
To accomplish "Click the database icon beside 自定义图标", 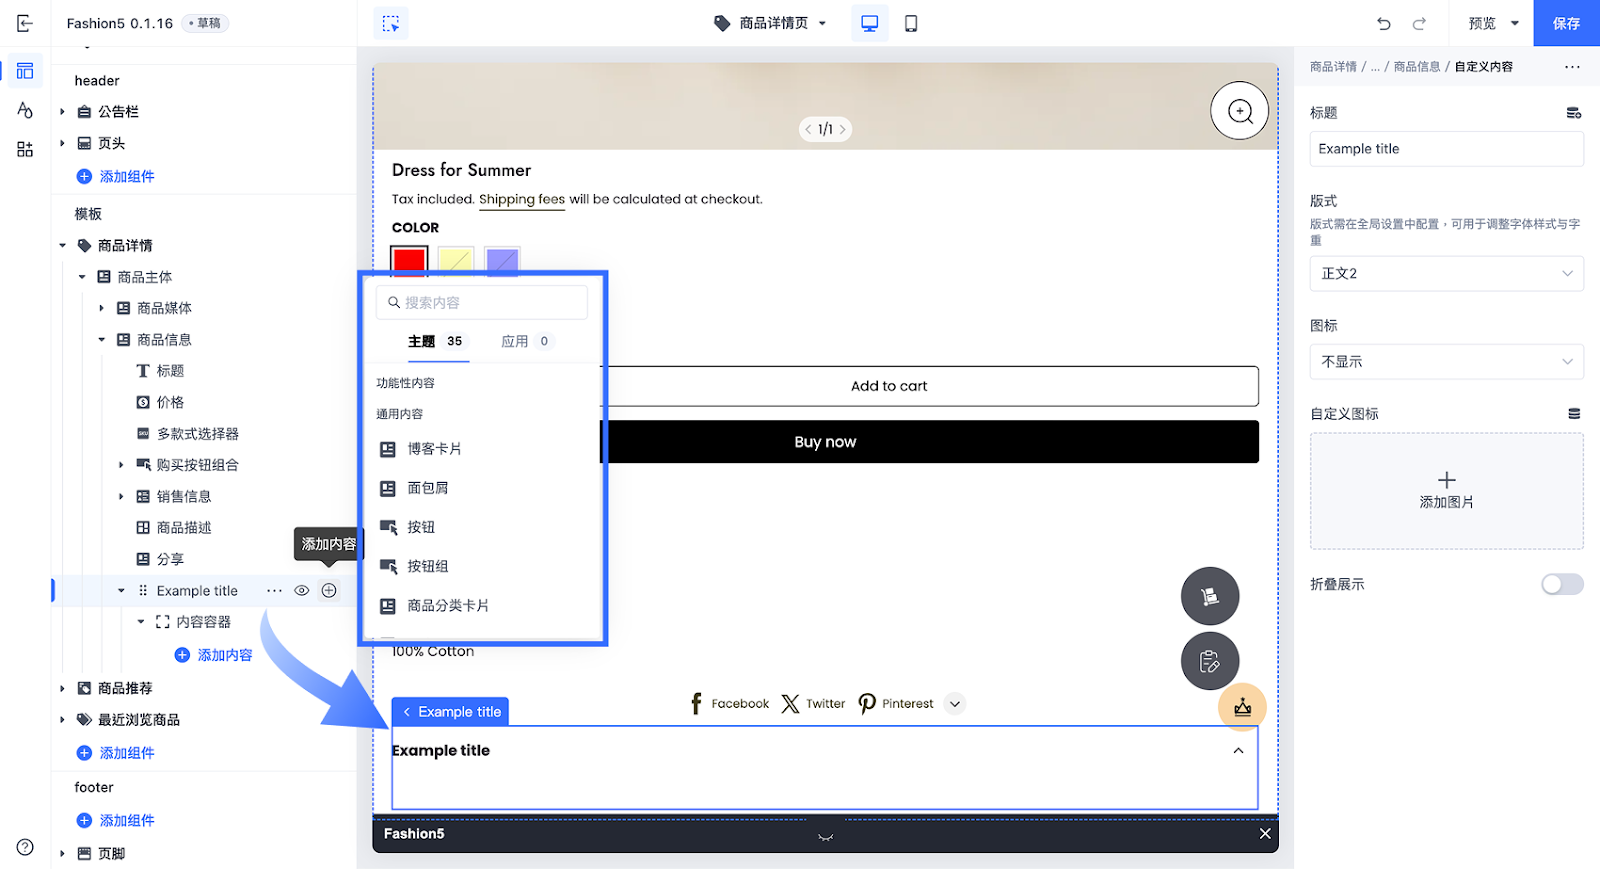I will click(x=1574, y=414).
